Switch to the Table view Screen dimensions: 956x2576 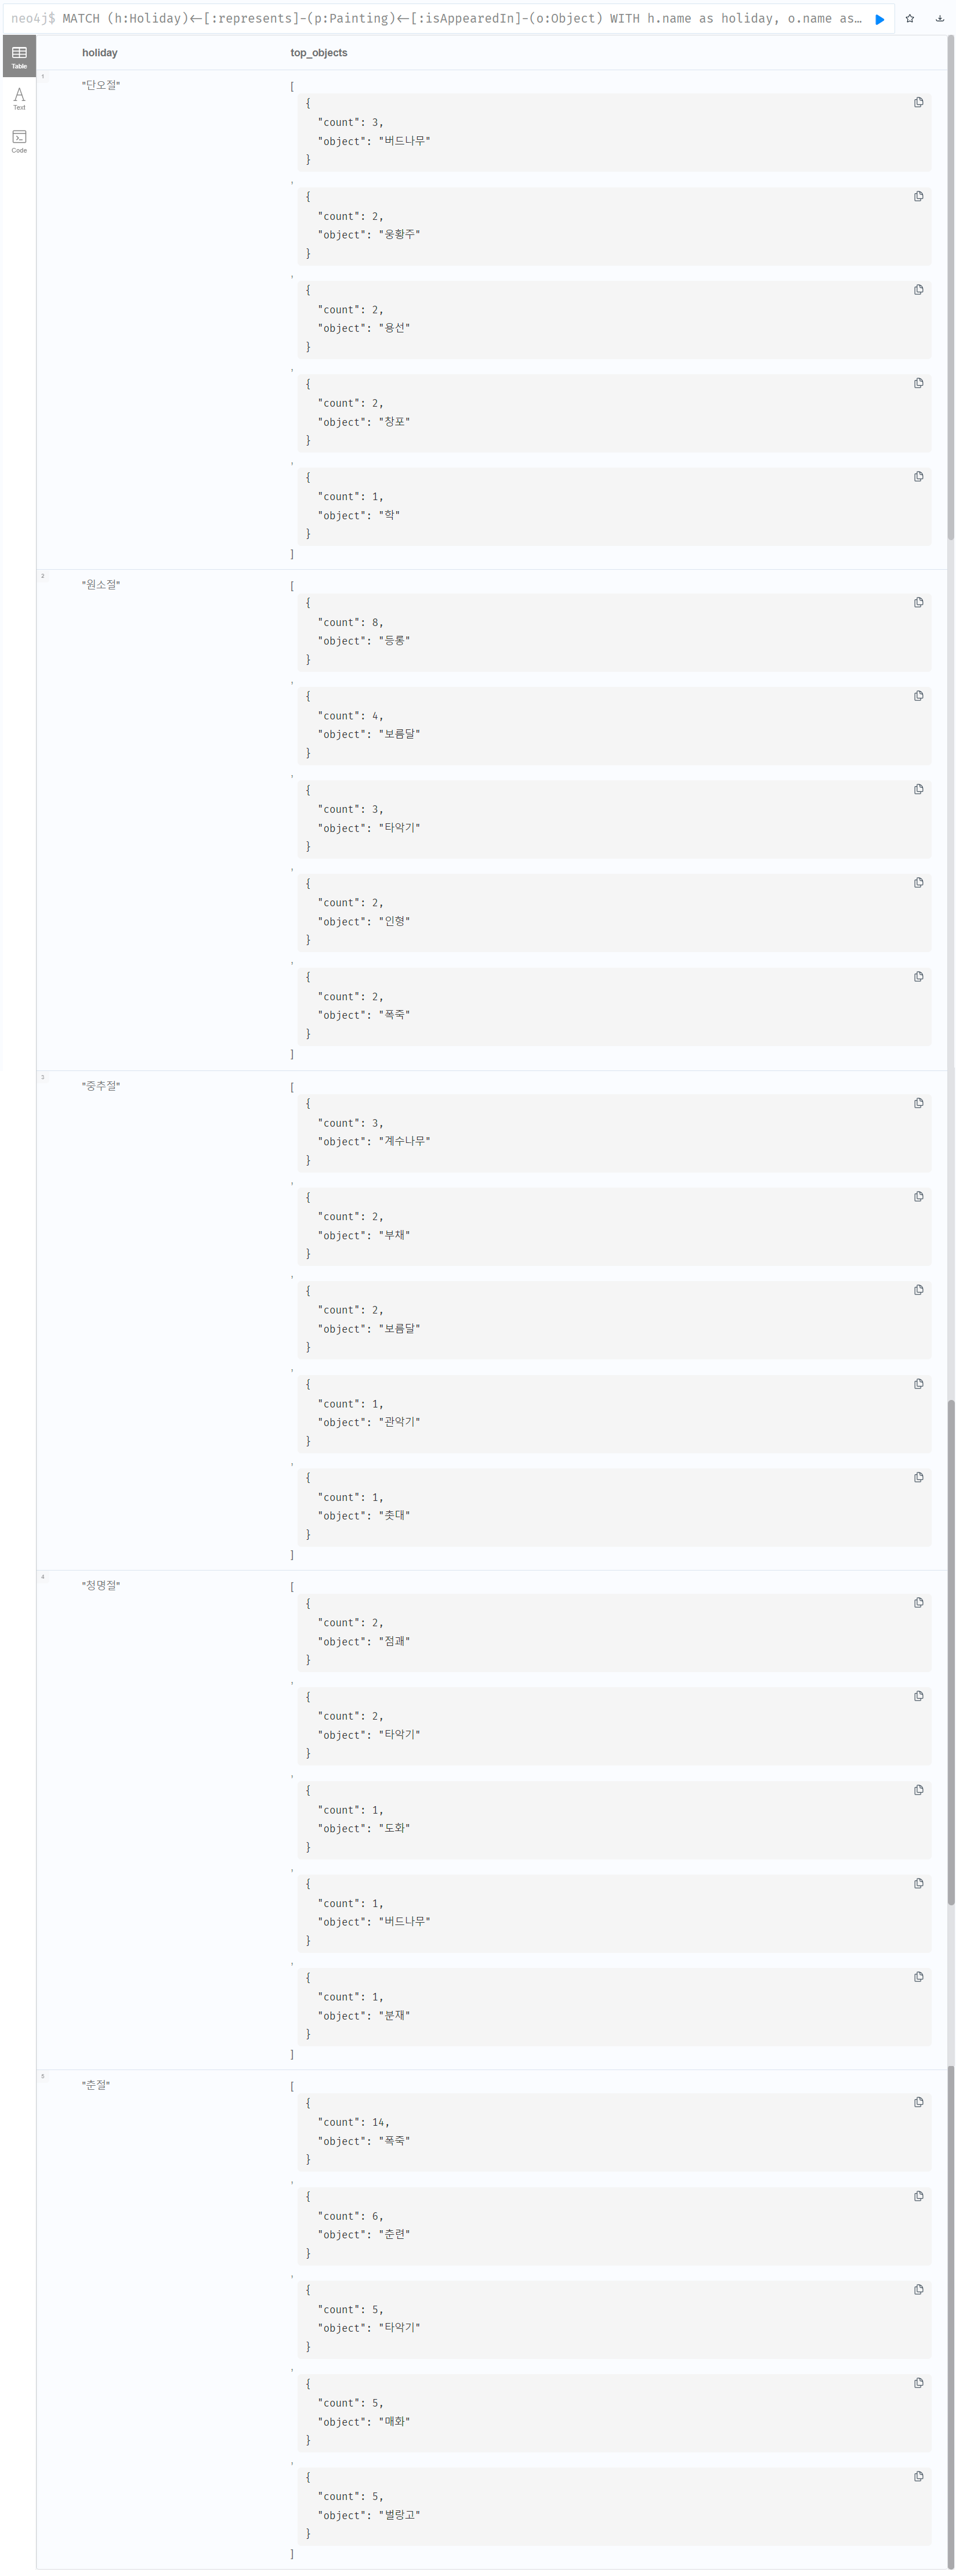[x=19, y=56]
